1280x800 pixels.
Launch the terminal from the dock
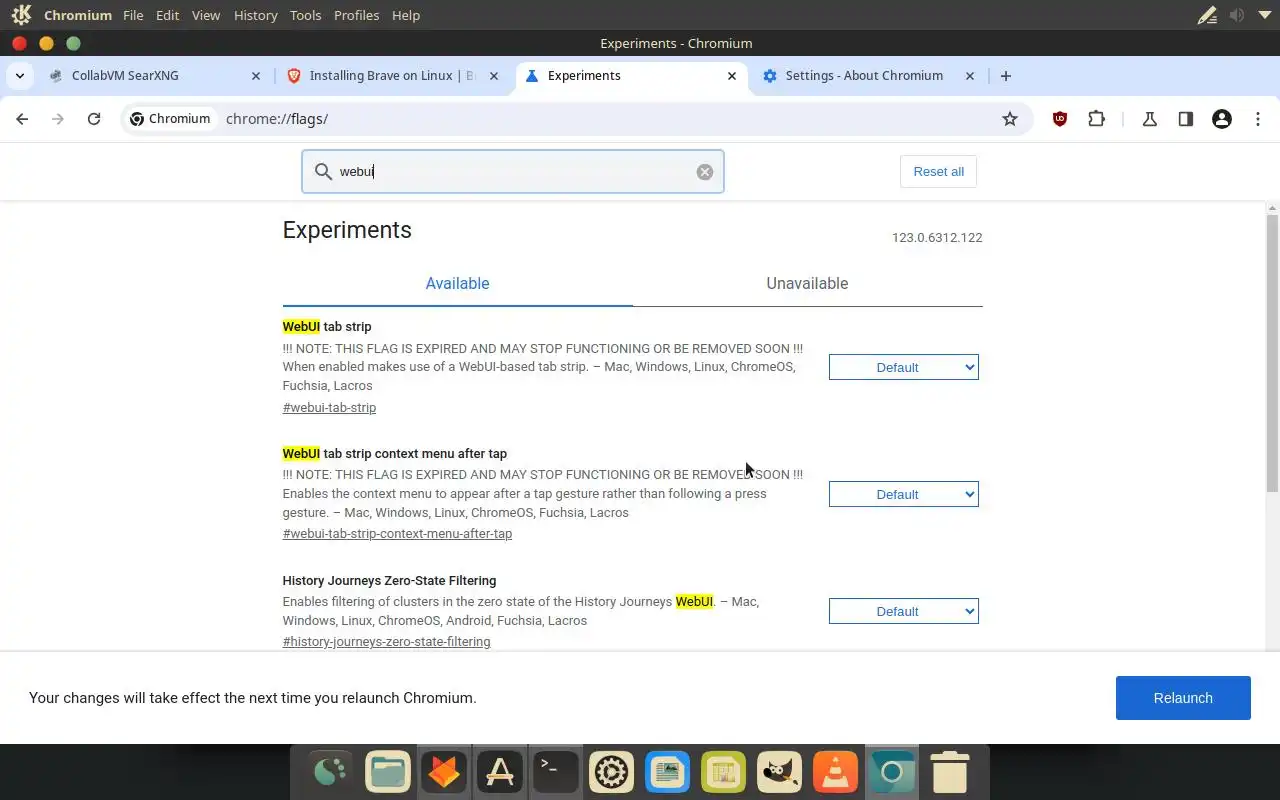555,772
